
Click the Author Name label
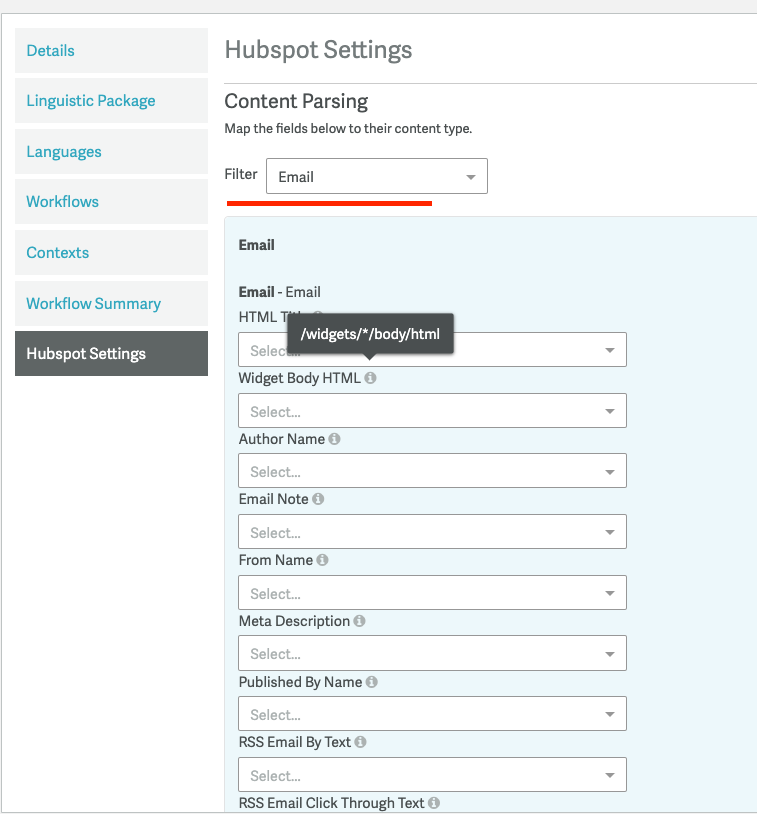282,439
